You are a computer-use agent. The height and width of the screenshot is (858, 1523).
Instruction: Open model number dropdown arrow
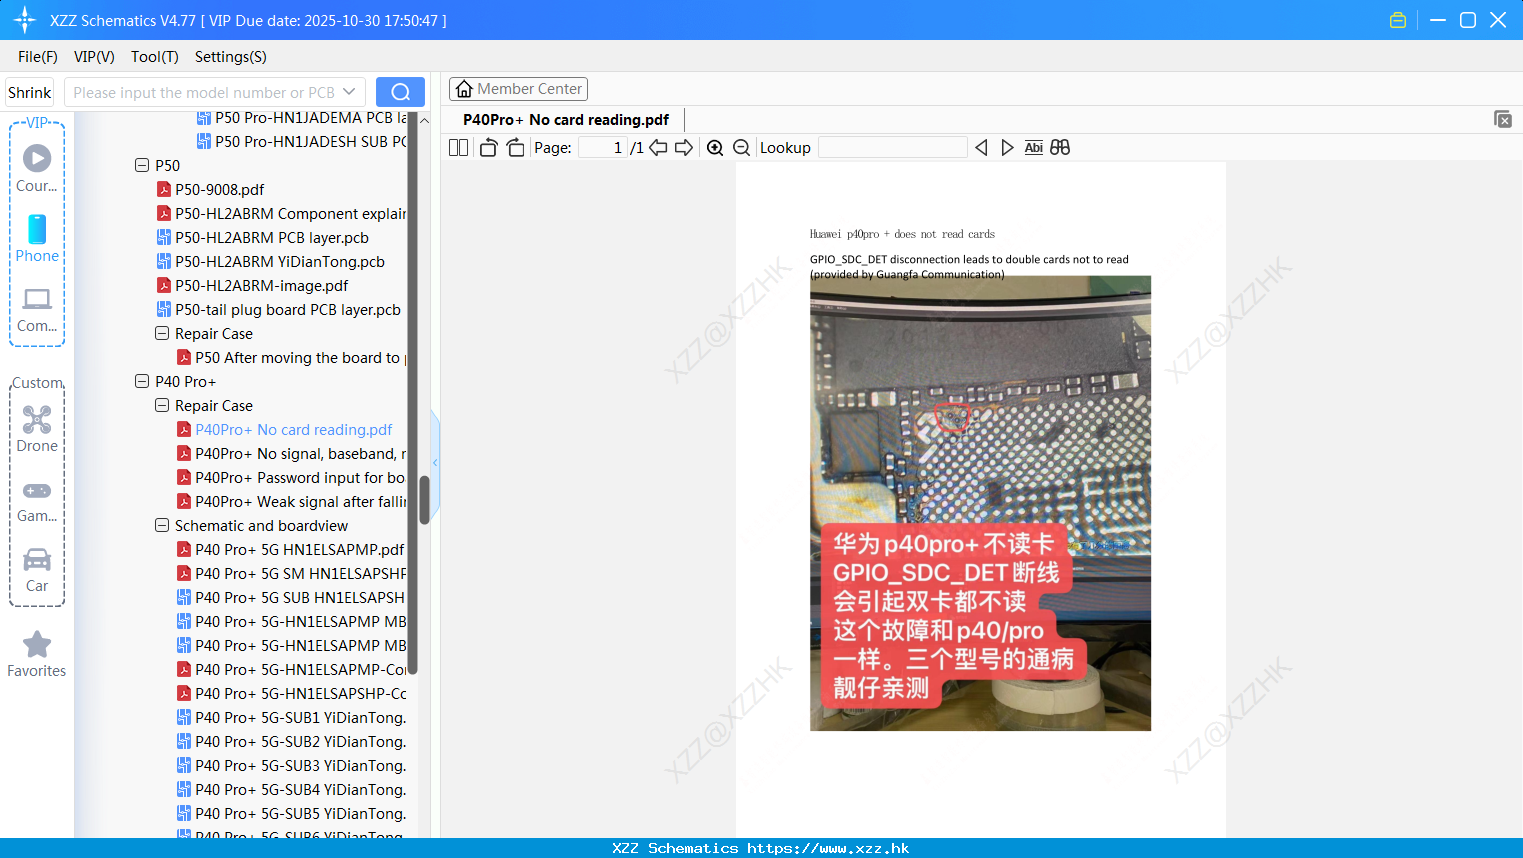[x=349, y=92]
